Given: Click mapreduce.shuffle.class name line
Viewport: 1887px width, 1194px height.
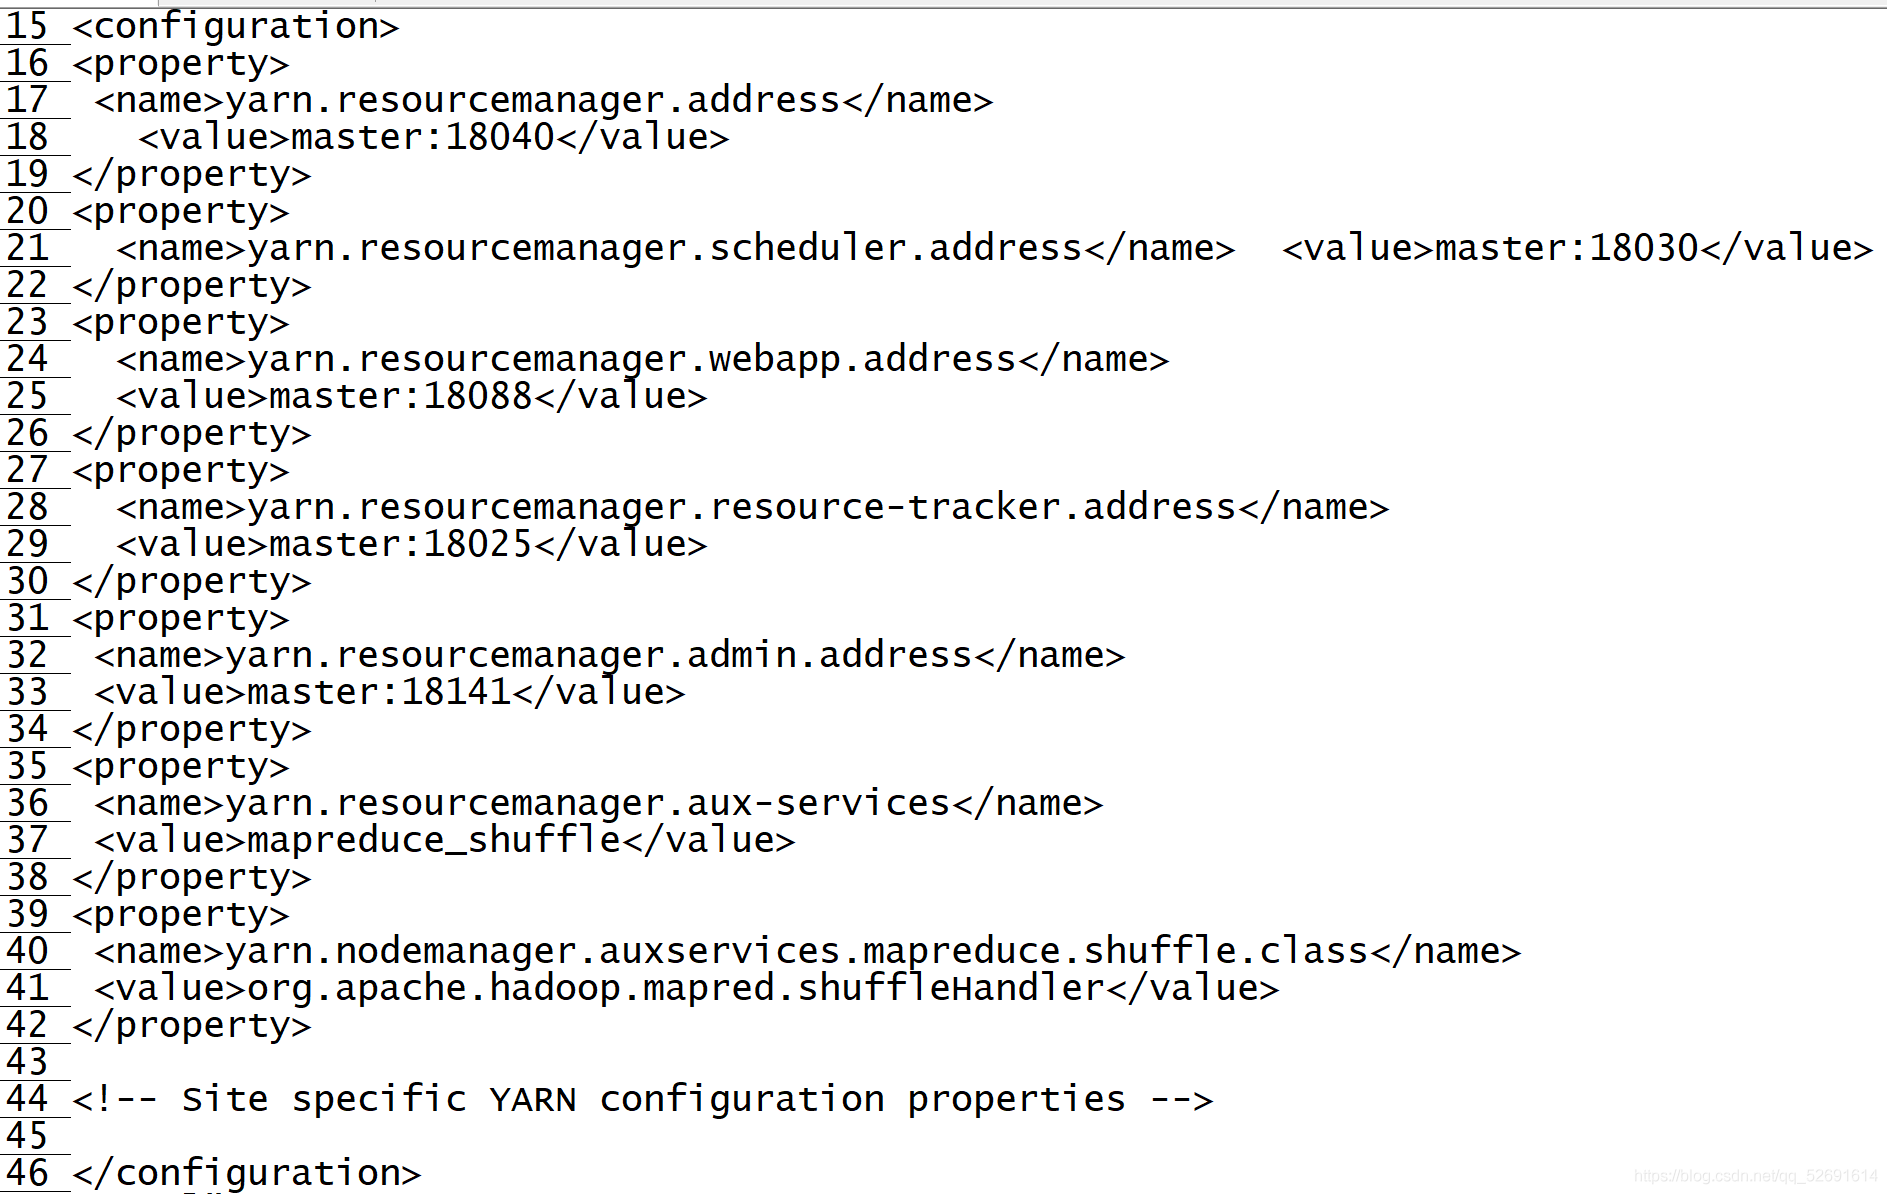Looking at the screenshot, I should [x=808, y=951].
